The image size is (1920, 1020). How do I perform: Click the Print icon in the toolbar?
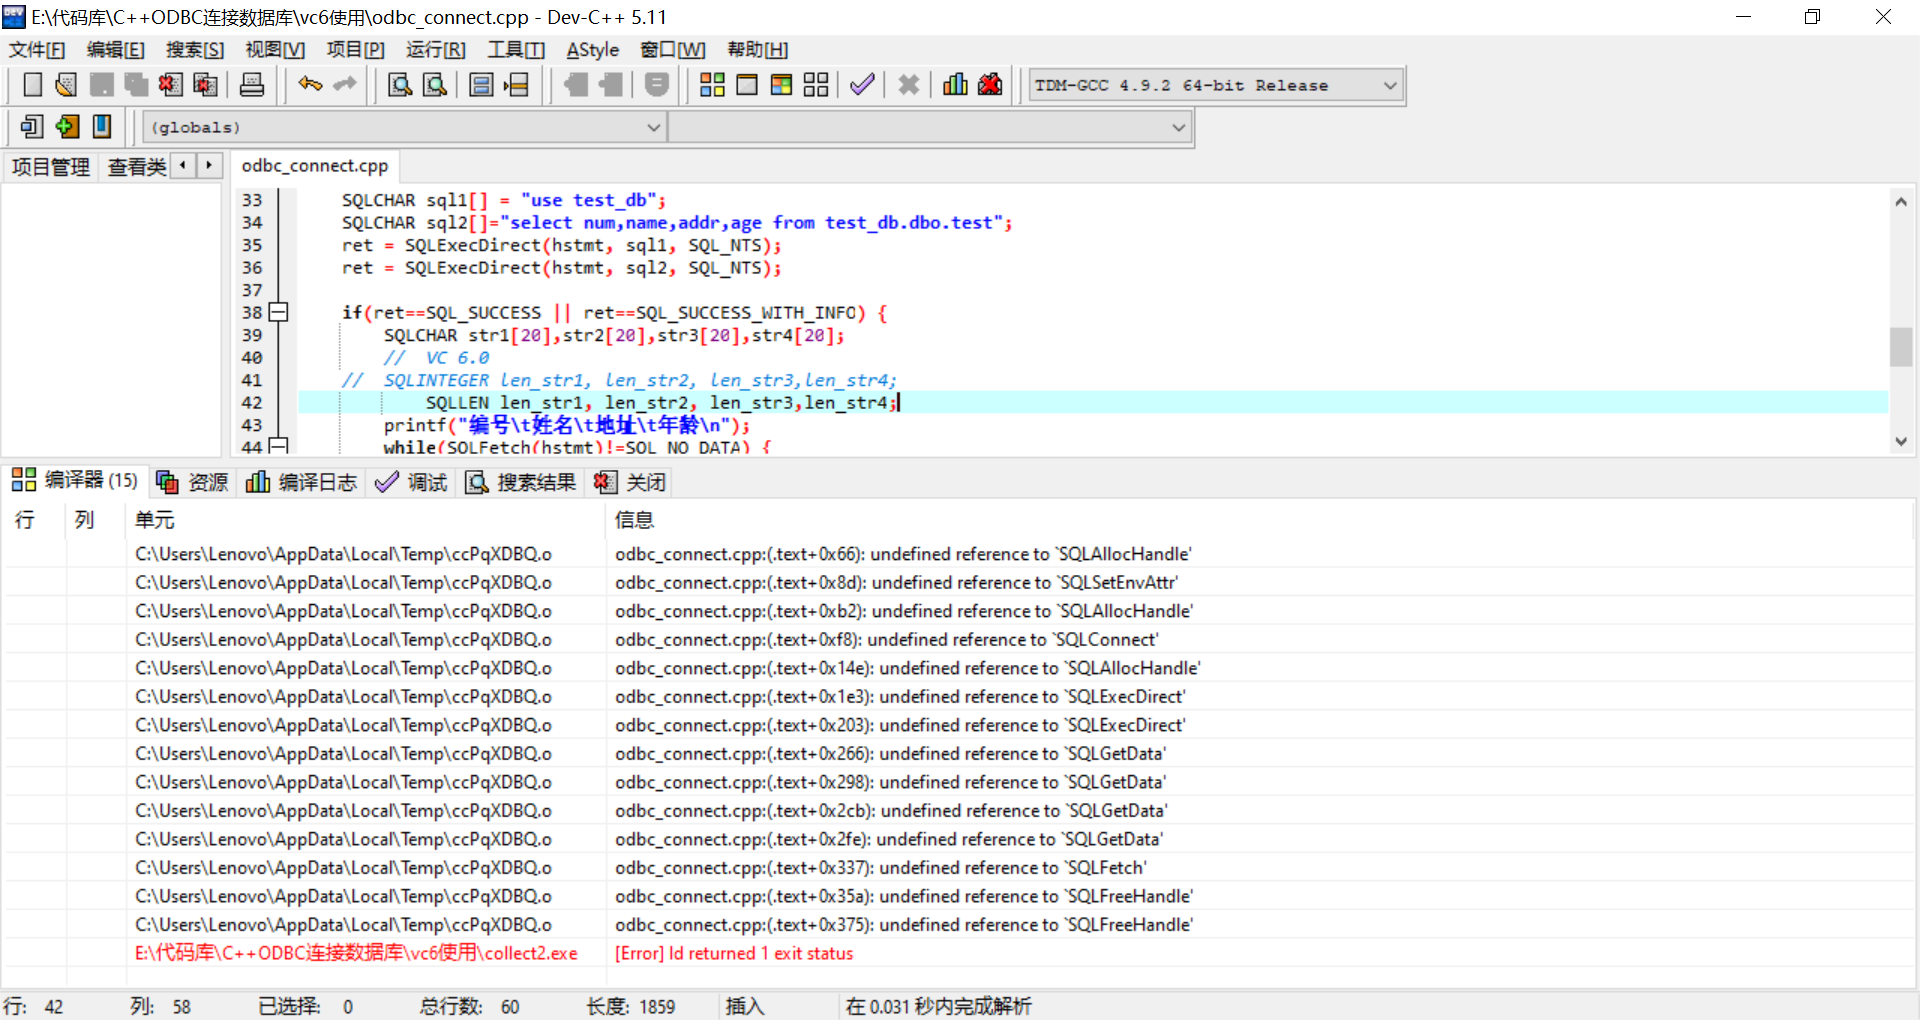coord(252,85)
